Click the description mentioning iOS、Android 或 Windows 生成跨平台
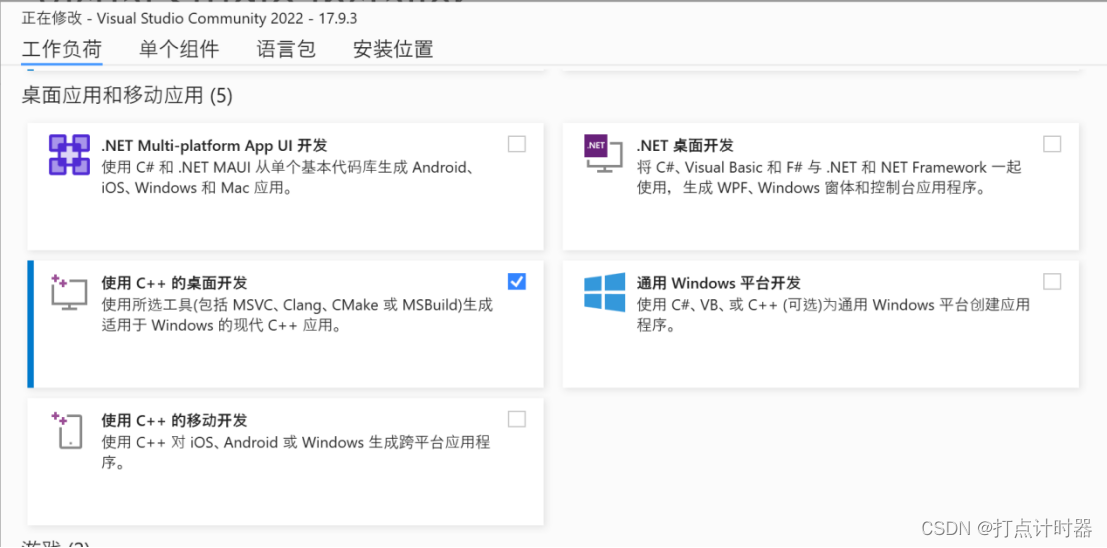Image resolution: width=1107 pixels, height=548 pixels. pyautogui.click(x=296, y=453)
